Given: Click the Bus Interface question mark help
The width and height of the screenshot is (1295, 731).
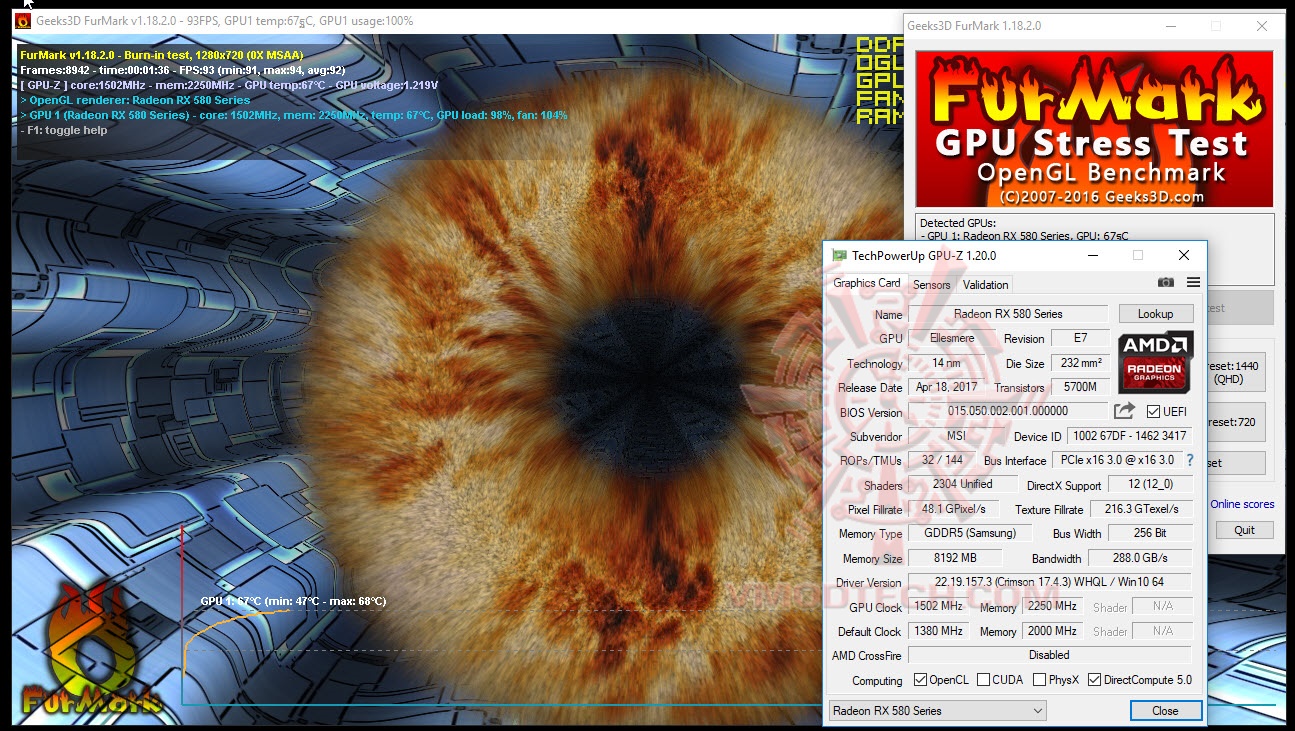Looking at the screenshot, I should [1190, 460].
